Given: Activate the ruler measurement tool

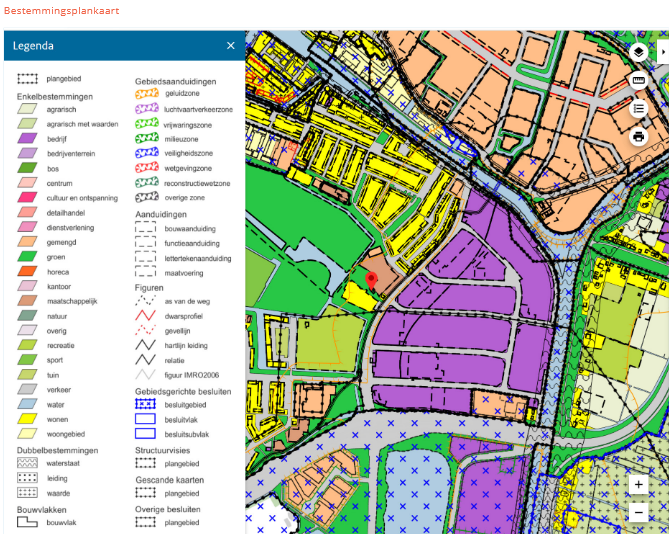Looking at the screenshot, I should point(639,80).
